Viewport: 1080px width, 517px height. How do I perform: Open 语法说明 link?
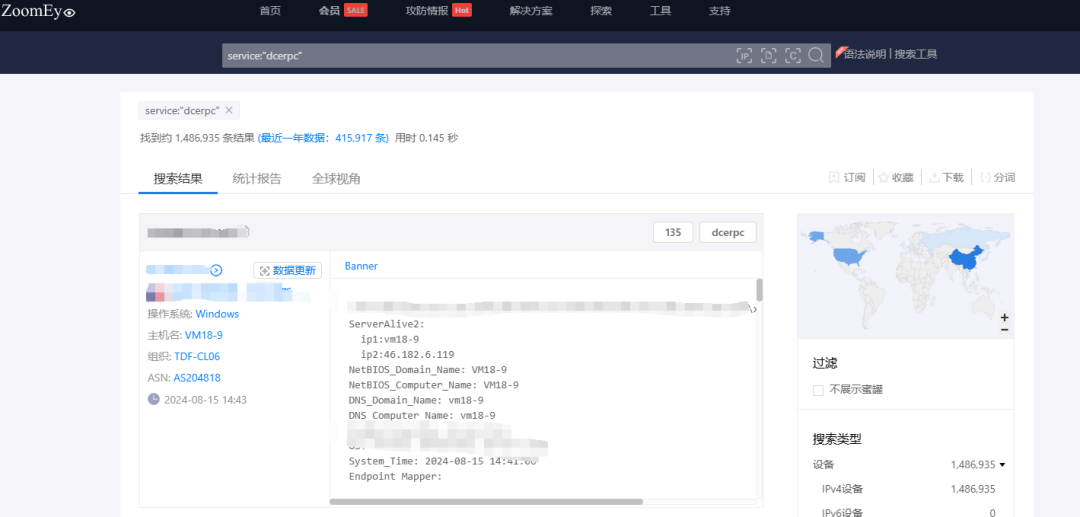point(865,54)
